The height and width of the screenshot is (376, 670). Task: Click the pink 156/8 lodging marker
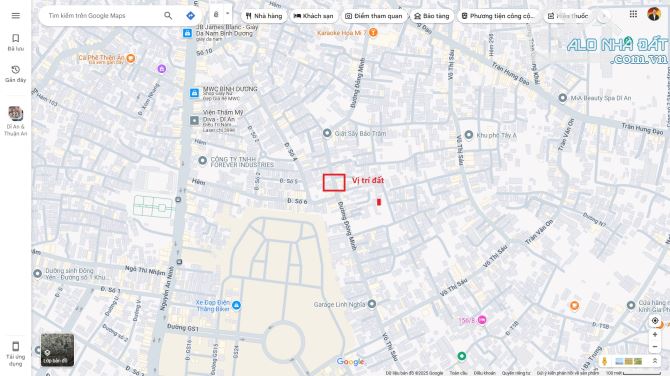pyautogui.click(x=482, y=320)
